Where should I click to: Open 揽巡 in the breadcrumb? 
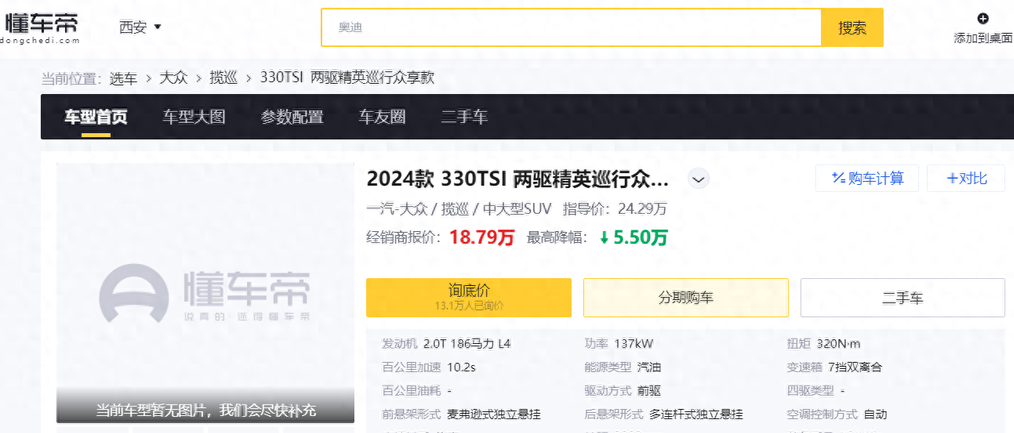click(x=224, y=78)
